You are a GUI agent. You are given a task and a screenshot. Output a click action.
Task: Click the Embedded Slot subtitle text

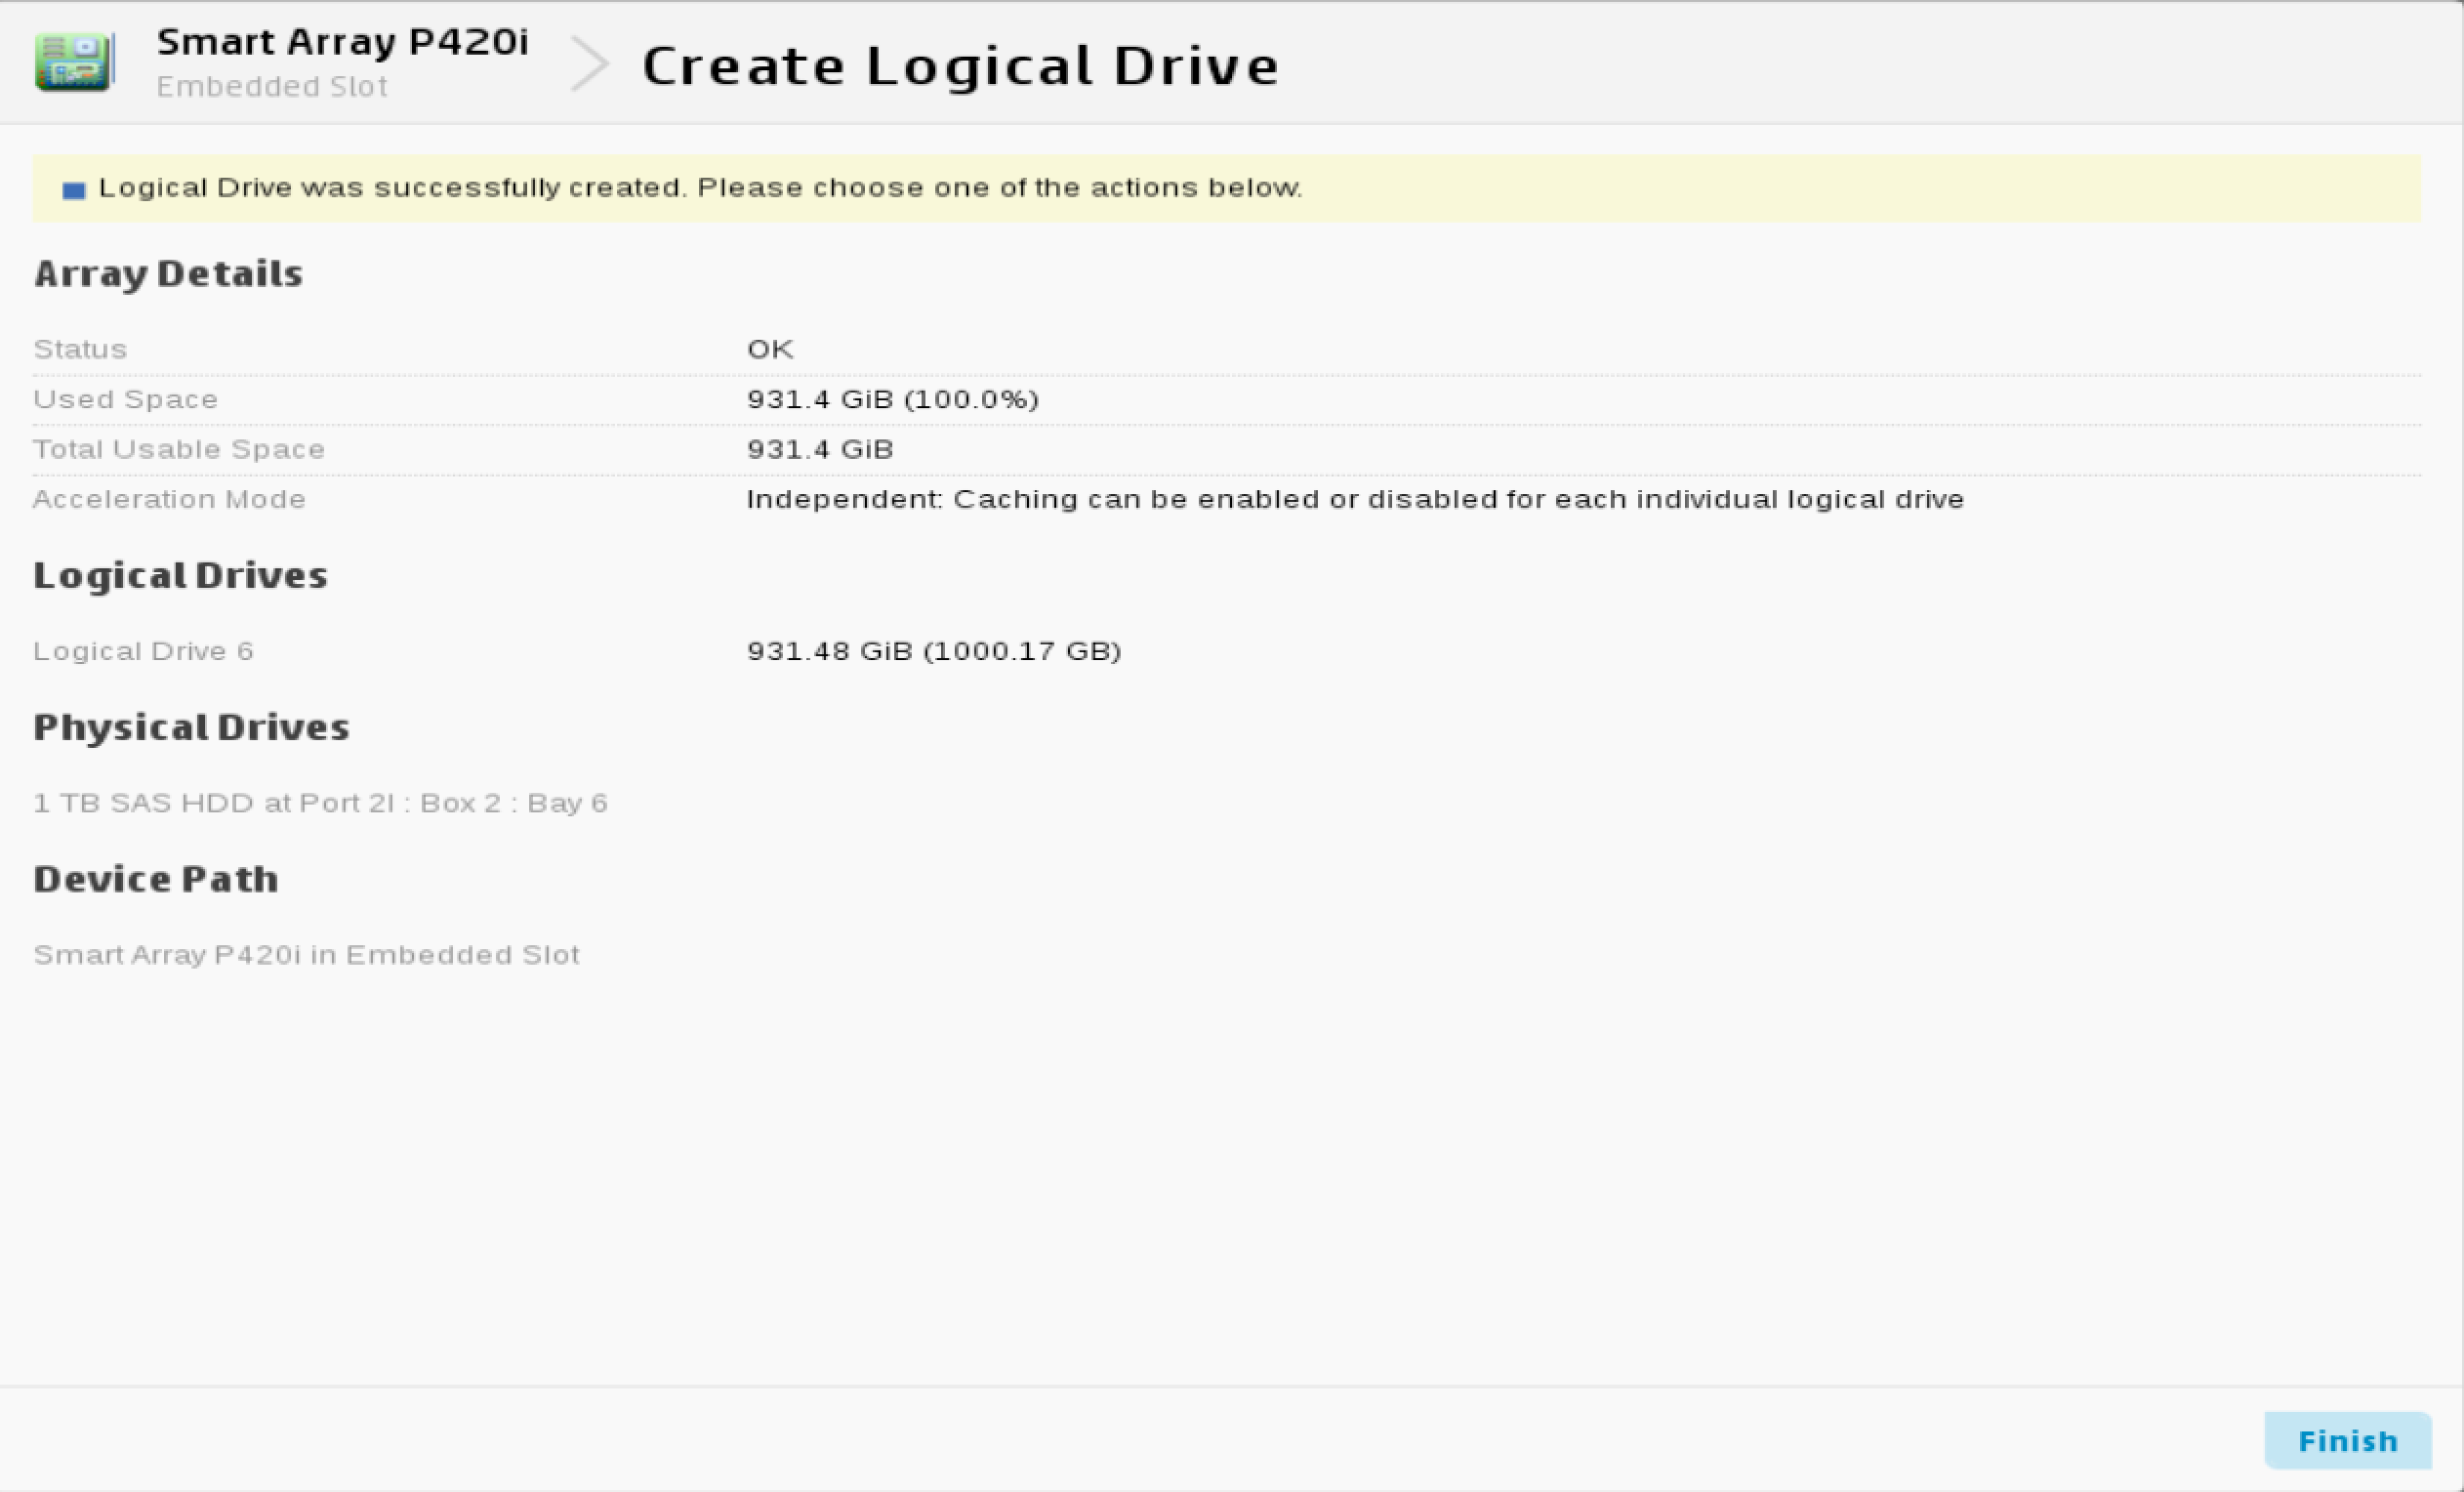(x=272, y=87)
